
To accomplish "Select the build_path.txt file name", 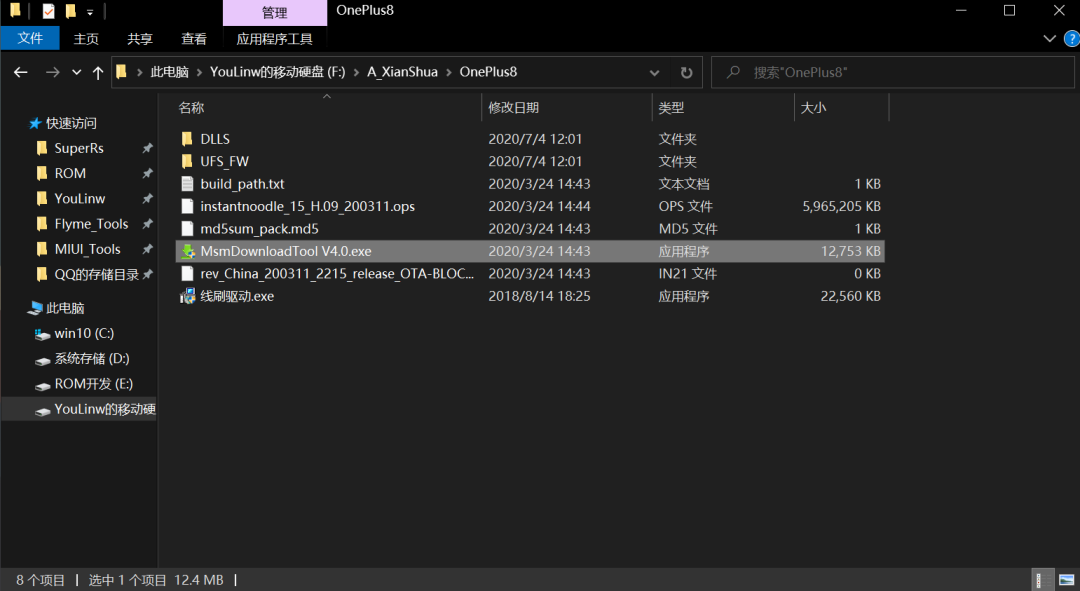I will tap(242, 184).
